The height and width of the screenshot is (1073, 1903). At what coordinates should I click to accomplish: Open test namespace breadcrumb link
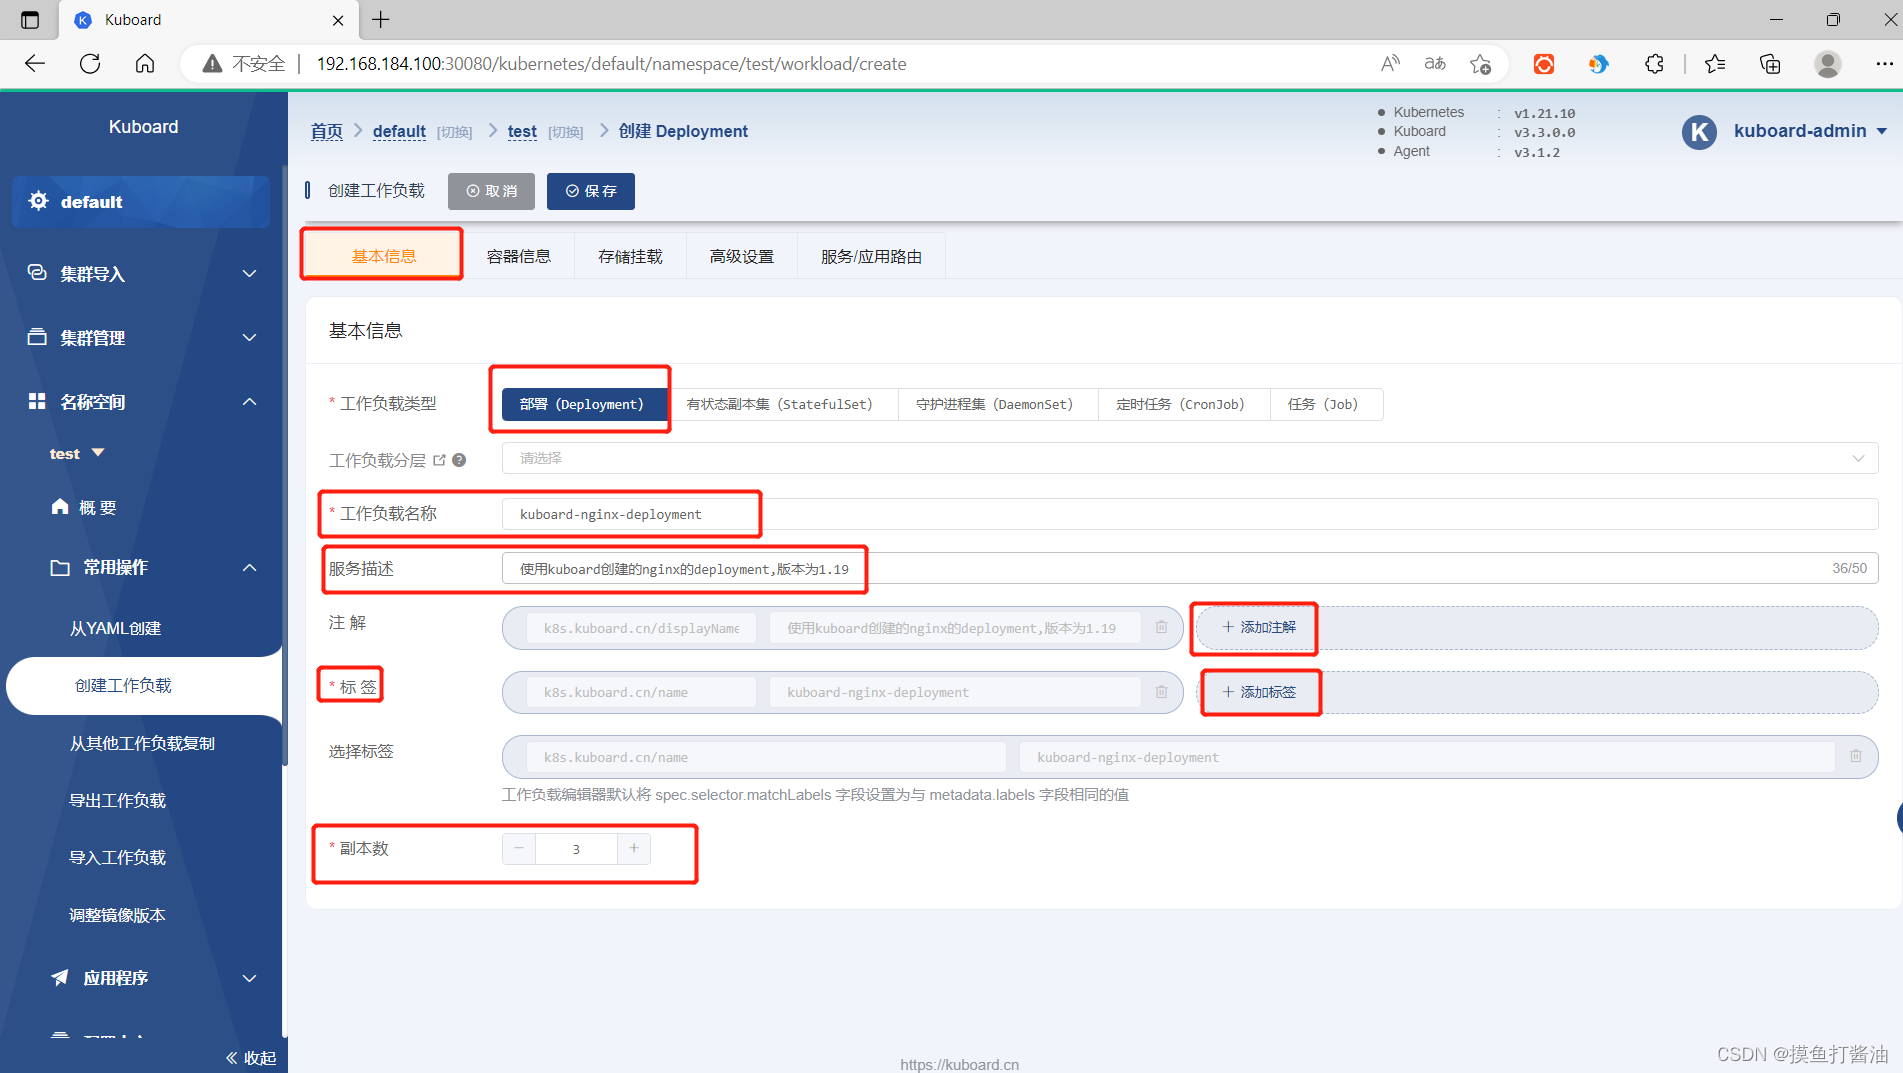pyautogui.click(x=522, y=131)
